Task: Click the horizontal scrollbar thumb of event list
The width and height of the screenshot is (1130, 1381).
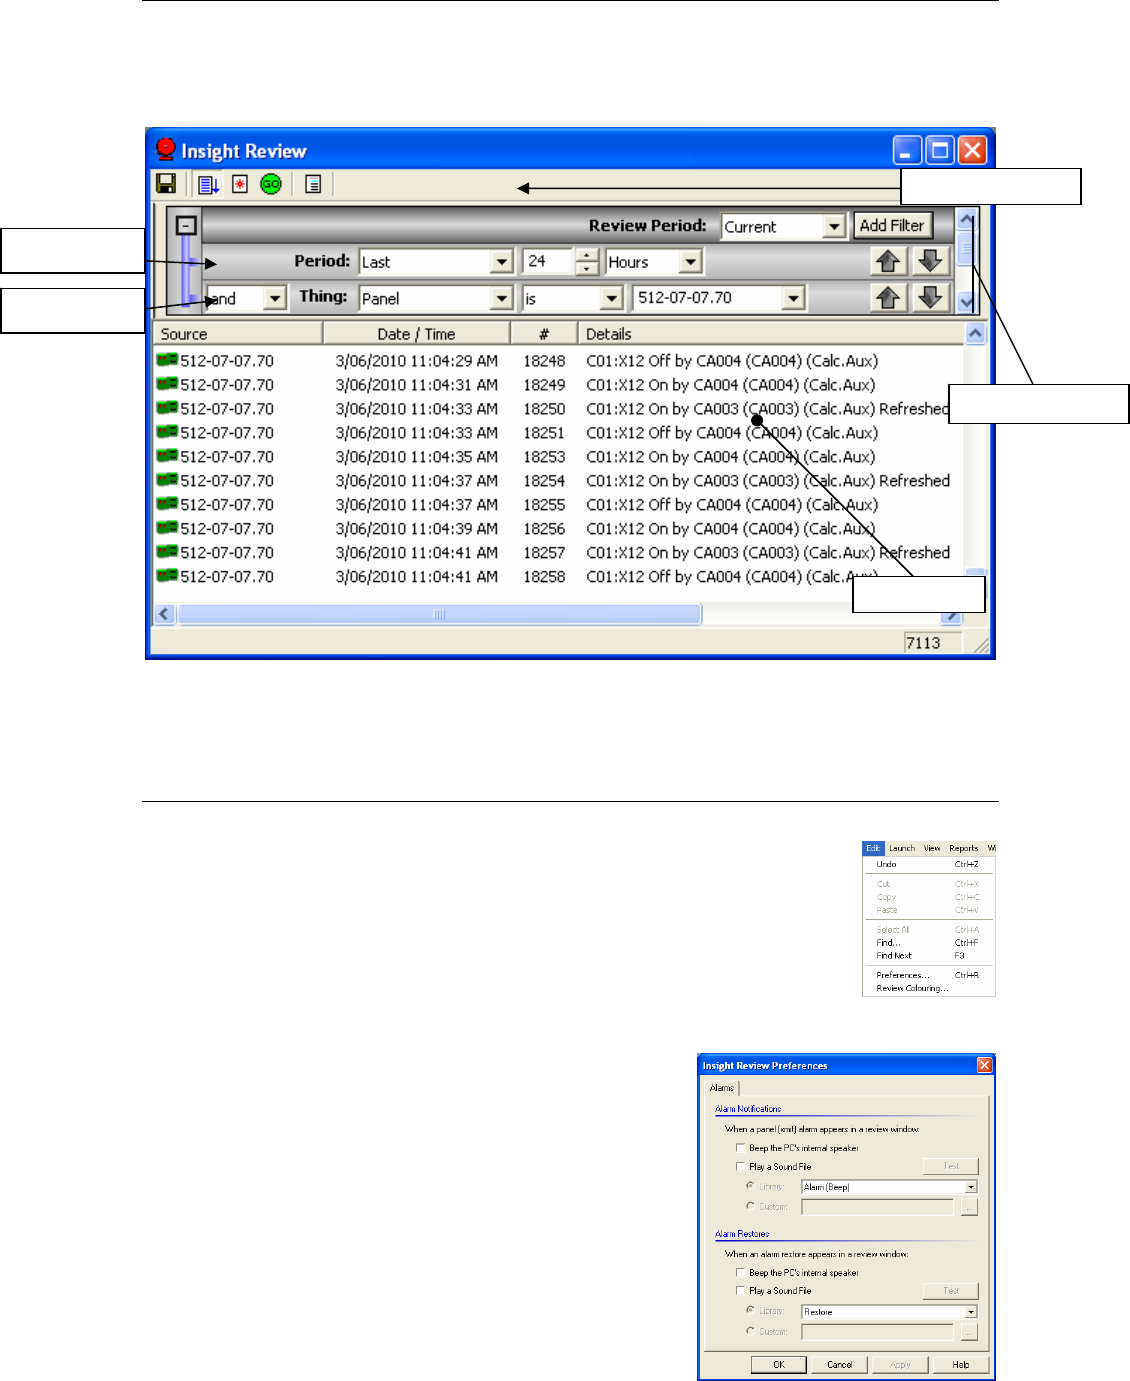Action: (440, 614)
